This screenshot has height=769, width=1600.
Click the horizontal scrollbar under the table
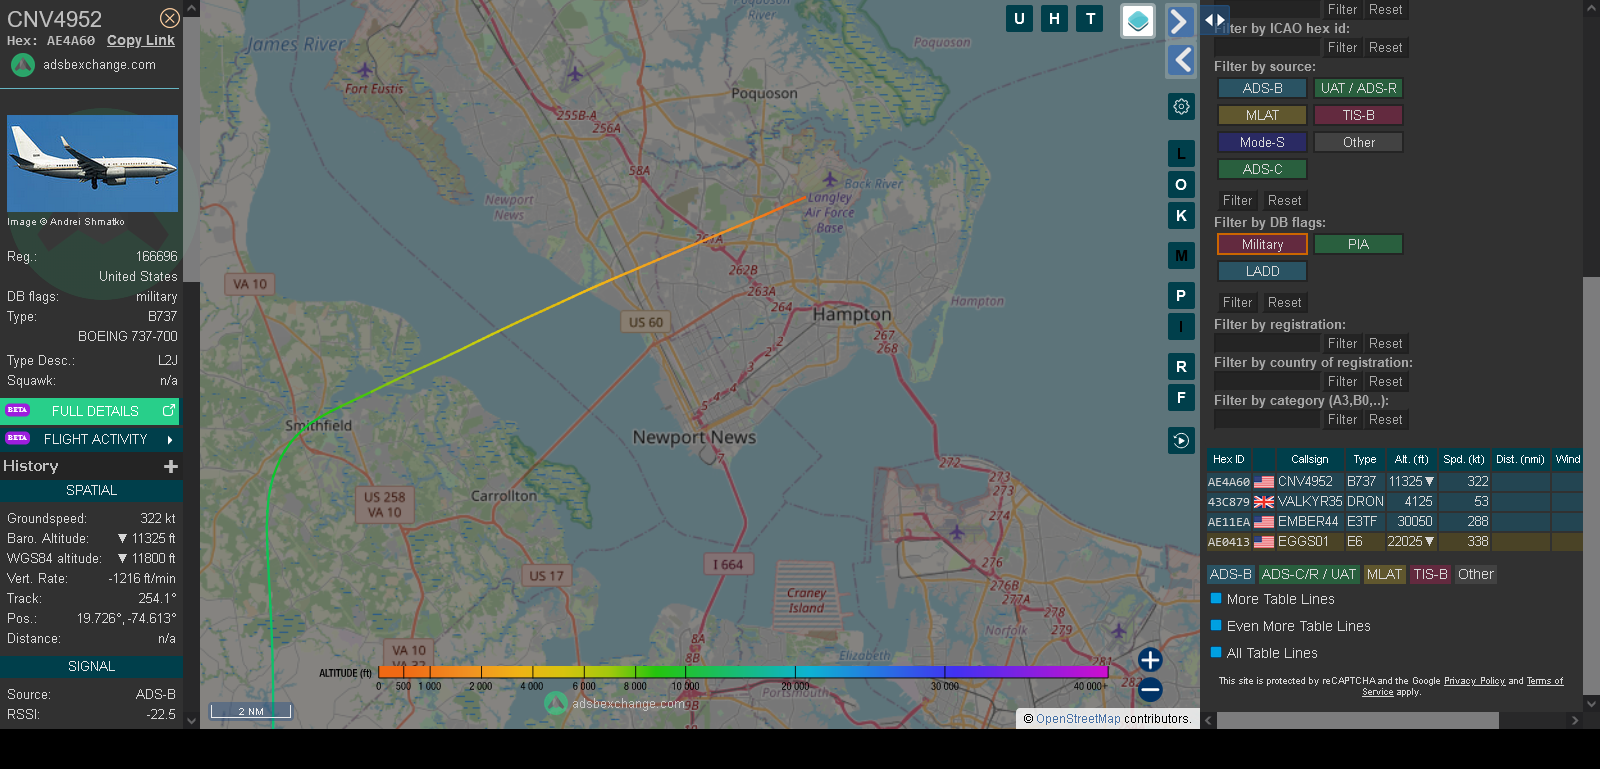point(1357,720)
